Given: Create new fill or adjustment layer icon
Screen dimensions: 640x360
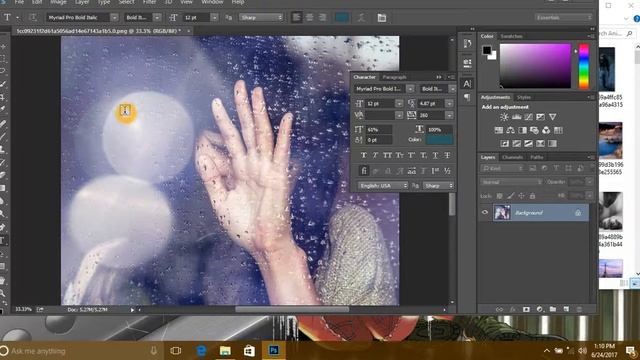Looking at the screenshot, I should [x=540, y=309].
